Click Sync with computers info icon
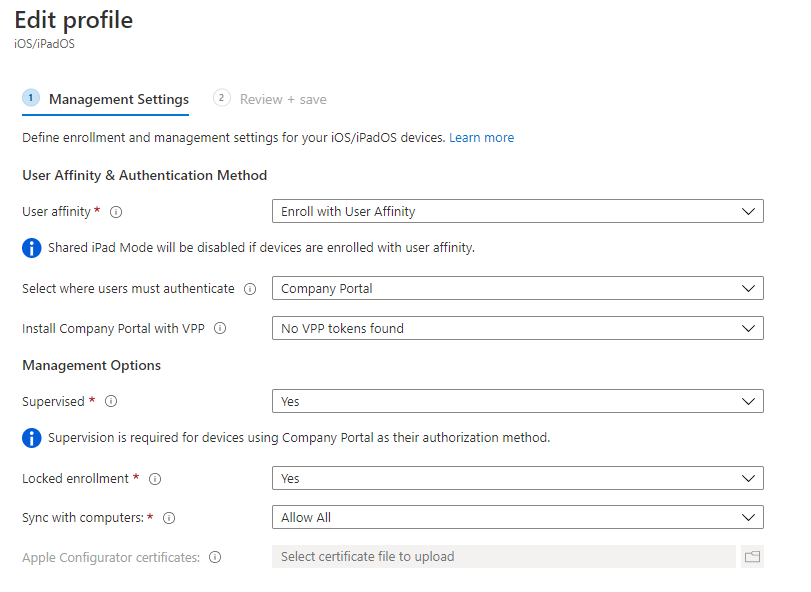Screen dimensions: 811x592 (x=169, y=518)
